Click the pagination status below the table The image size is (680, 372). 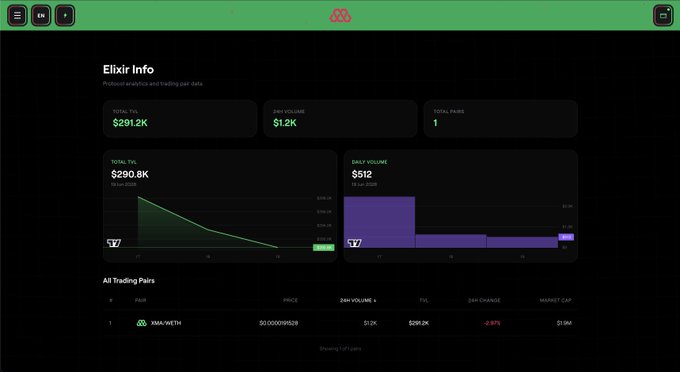(x=340, y=349)
